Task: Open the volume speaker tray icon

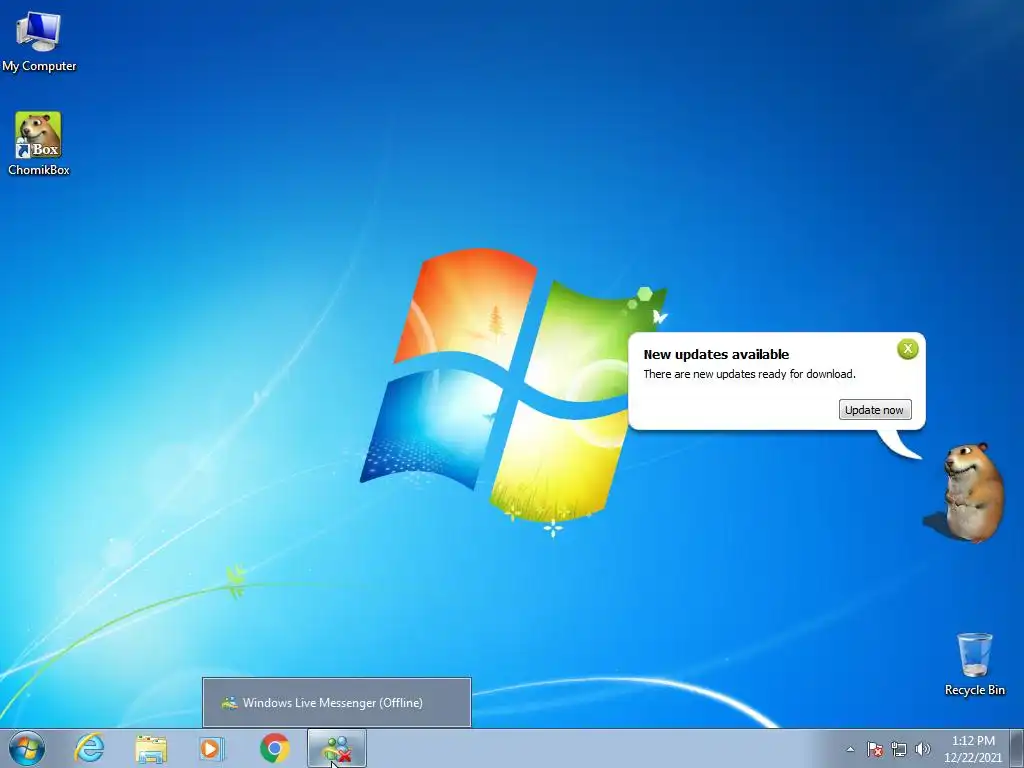Action: pos(922,749)
